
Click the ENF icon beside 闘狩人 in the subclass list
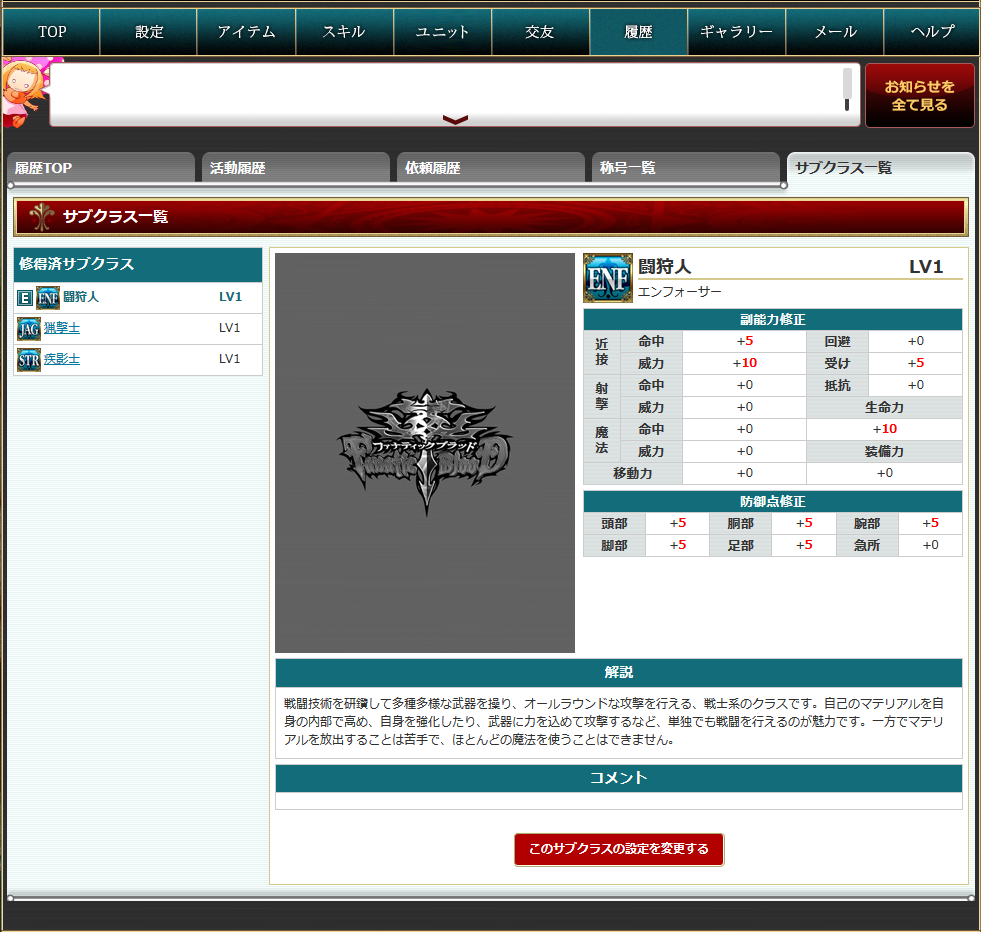click(48, 298)
